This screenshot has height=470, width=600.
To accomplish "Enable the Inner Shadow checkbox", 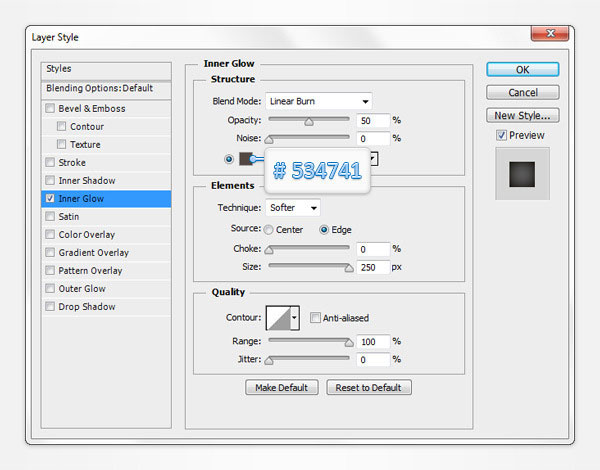I will [50, 180].
